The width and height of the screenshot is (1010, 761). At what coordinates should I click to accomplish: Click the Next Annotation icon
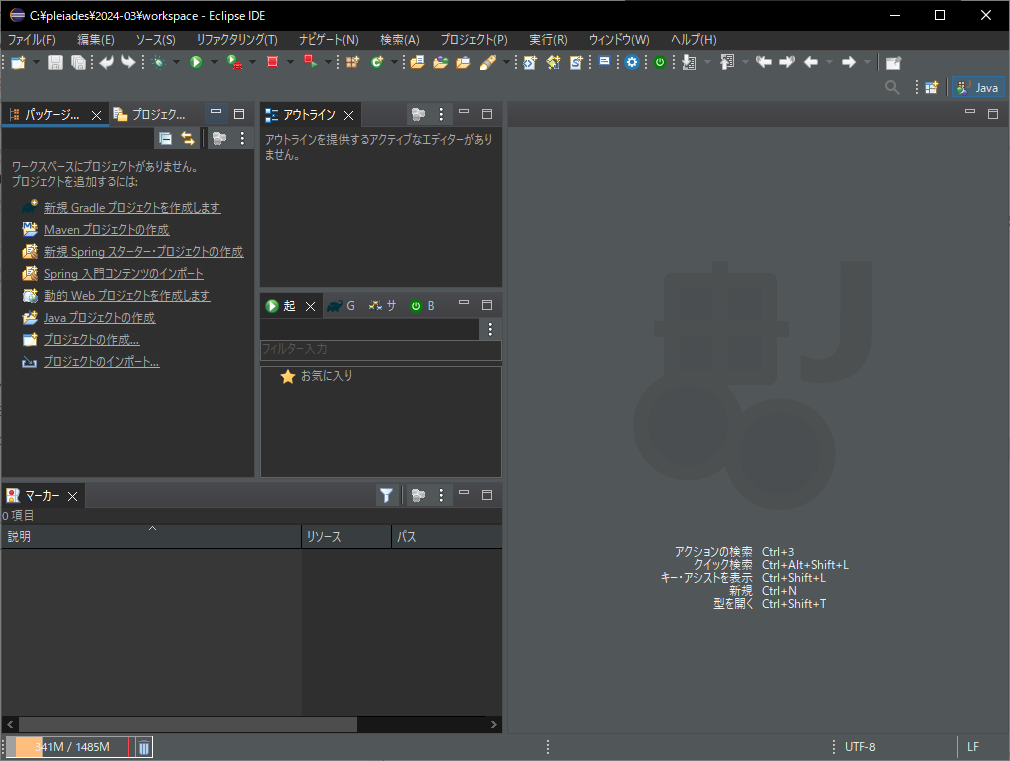pyautogui.click(x=689, y=63)
